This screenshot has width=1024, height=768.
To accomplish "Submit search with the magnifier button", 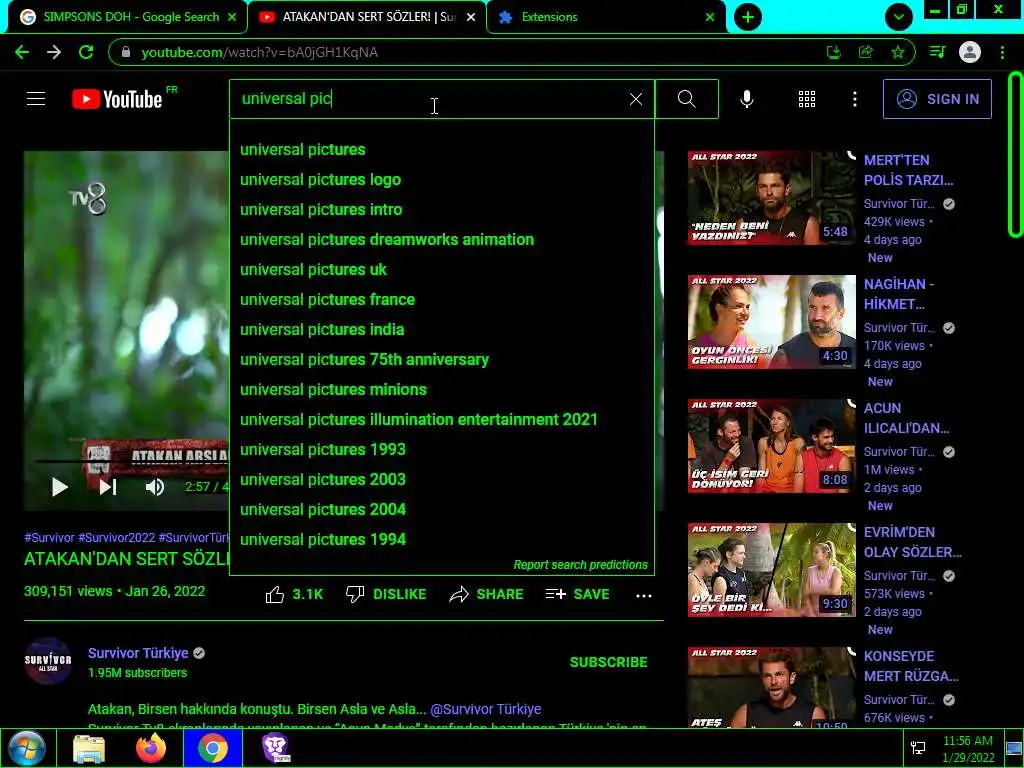I will coord(686,99).
